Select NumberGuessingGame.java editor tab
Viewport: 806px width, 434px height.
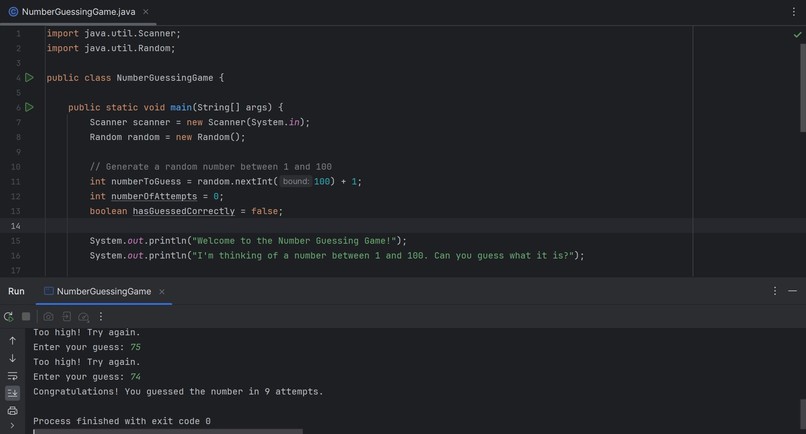(79, 12)
